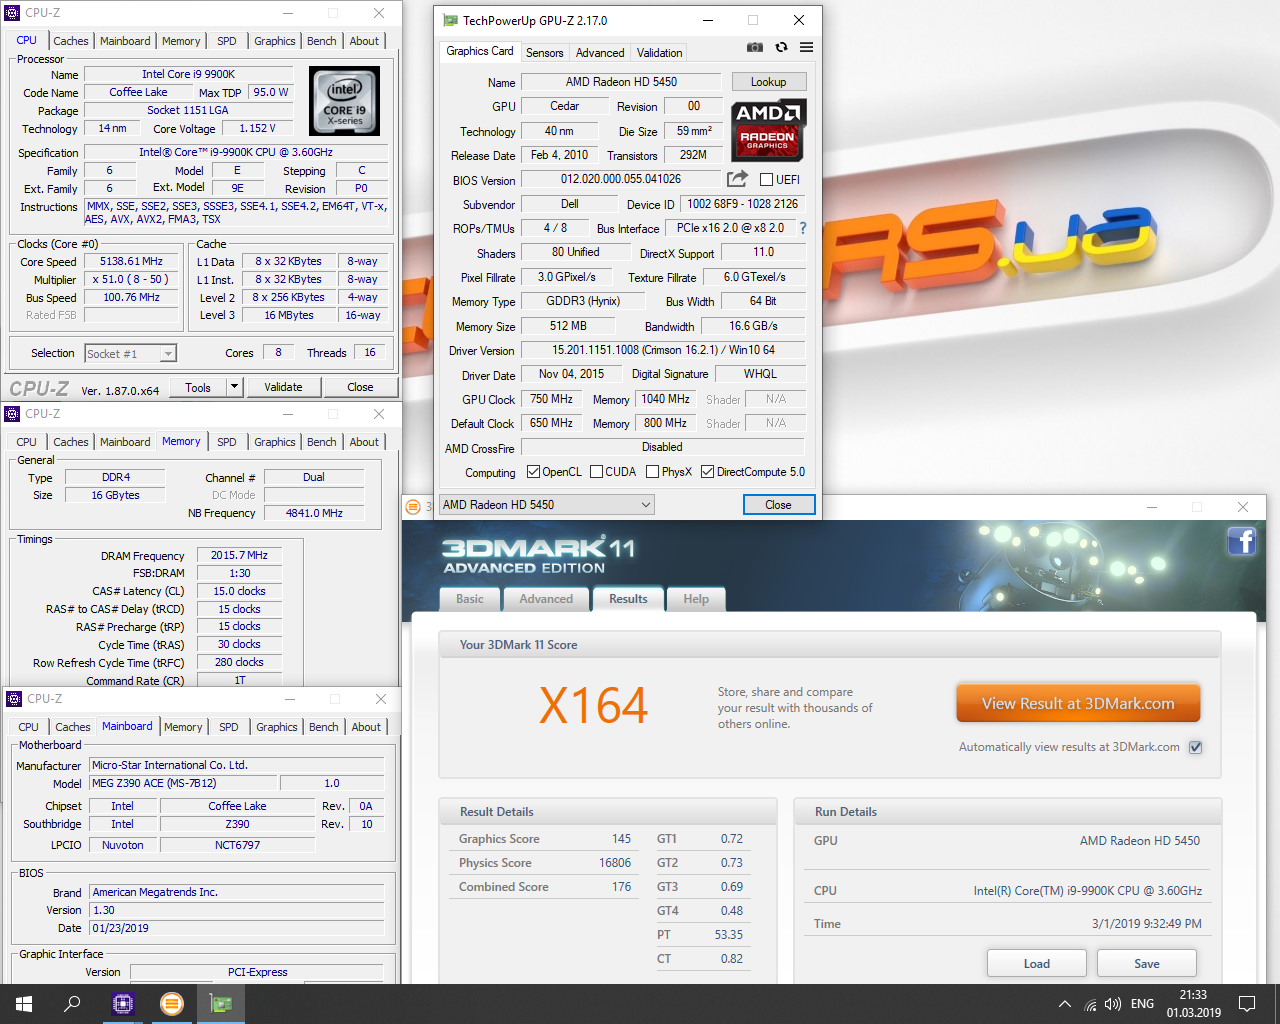Viewport: 1280px width, 1024px height.
Task: Click the Intel Core i9 logo in CPU-Z
Action: tap(345, 101)
